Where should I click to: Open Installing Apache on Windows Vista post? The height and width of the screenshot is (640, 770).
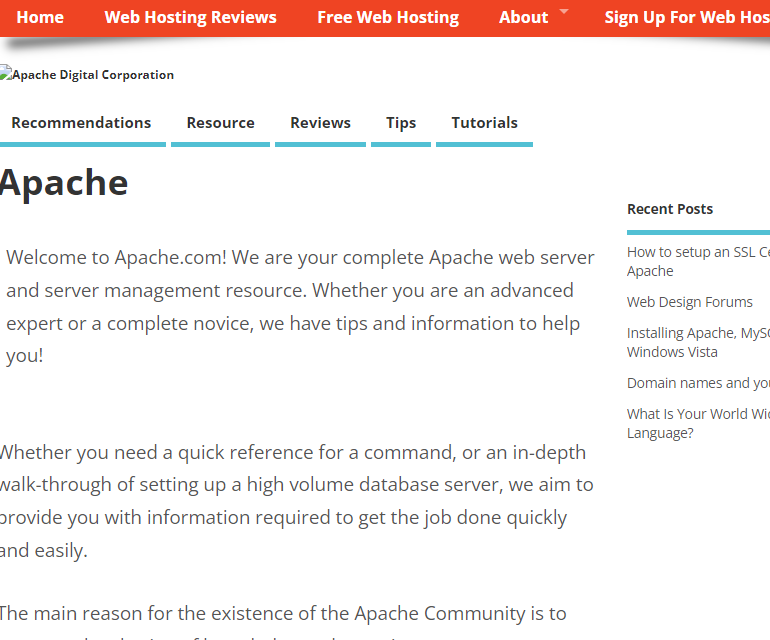coord(698,342)
